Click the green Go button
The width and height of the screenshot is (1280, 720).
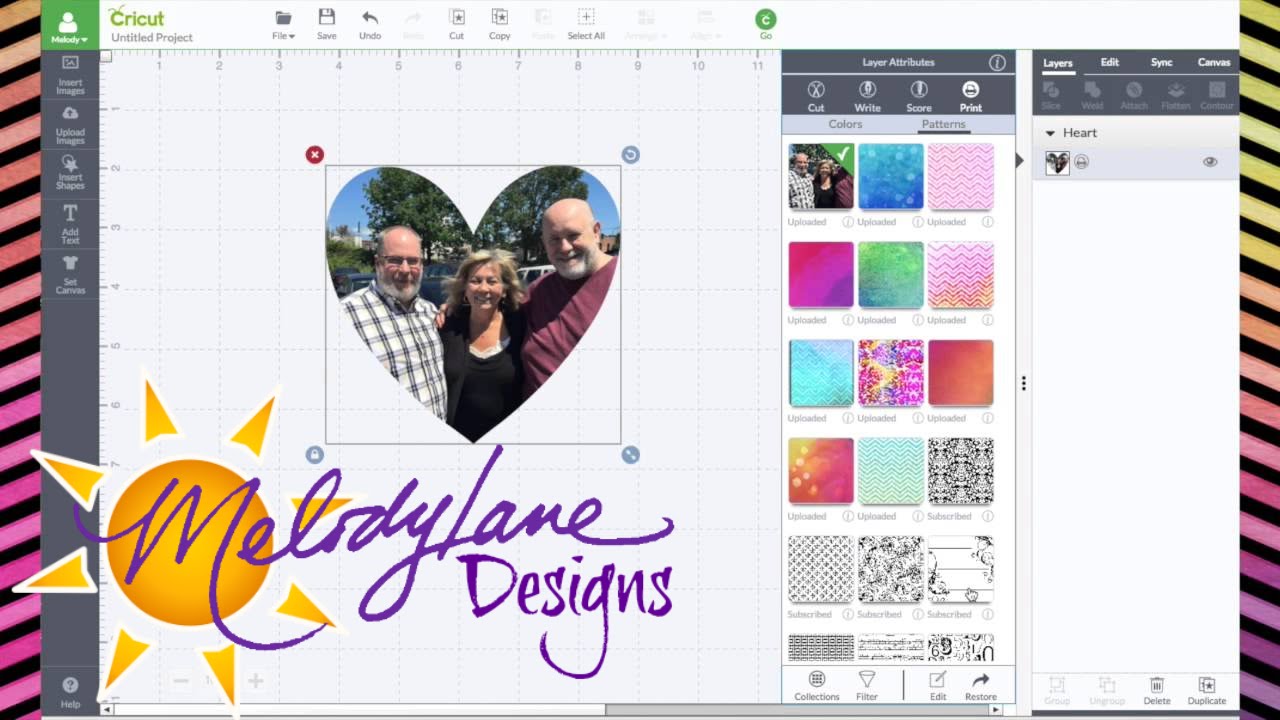(765, 24)
